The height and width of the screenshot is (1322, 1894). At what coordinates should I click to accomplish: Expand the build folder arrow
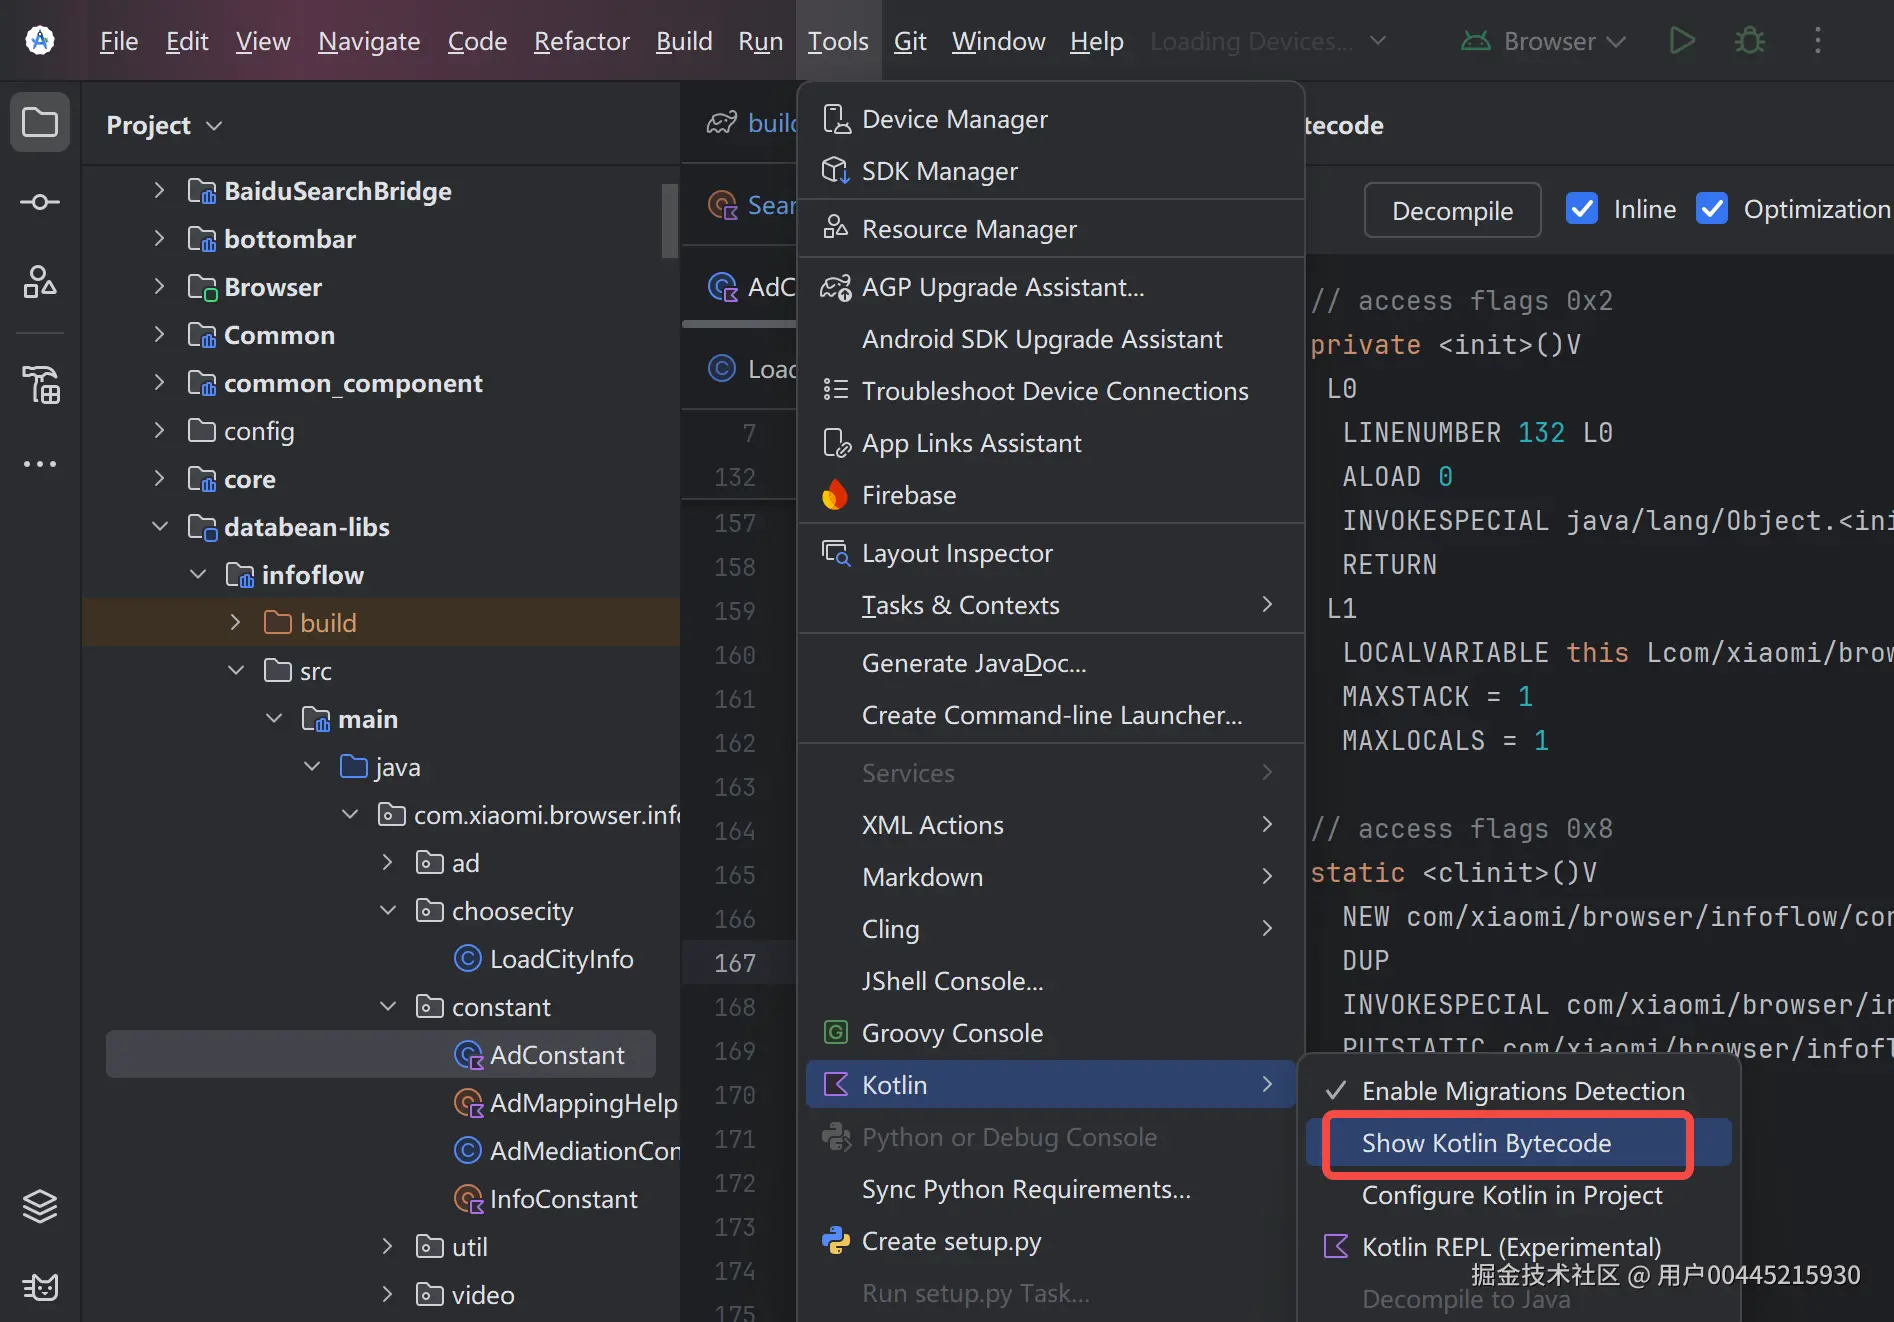click(x=235, y=622)
